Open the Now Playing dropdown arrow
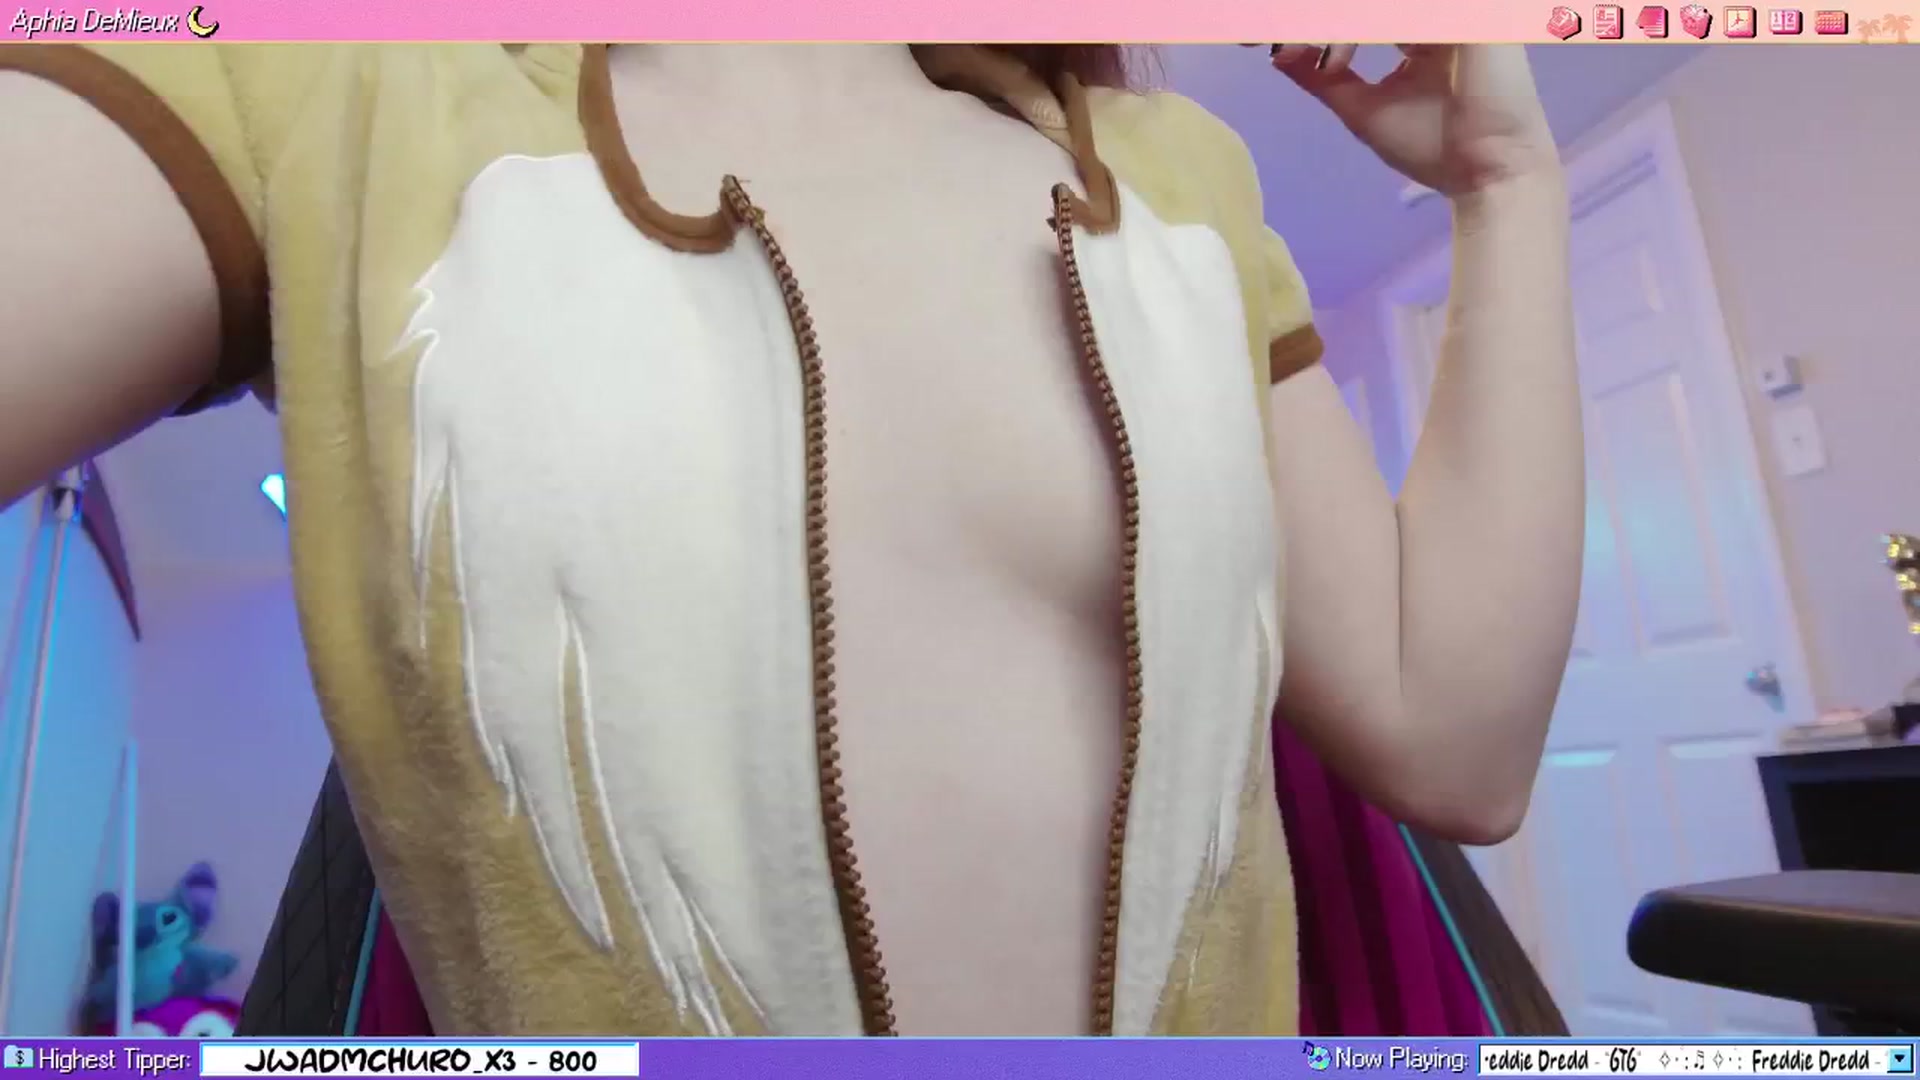 pos(1898,1059)
